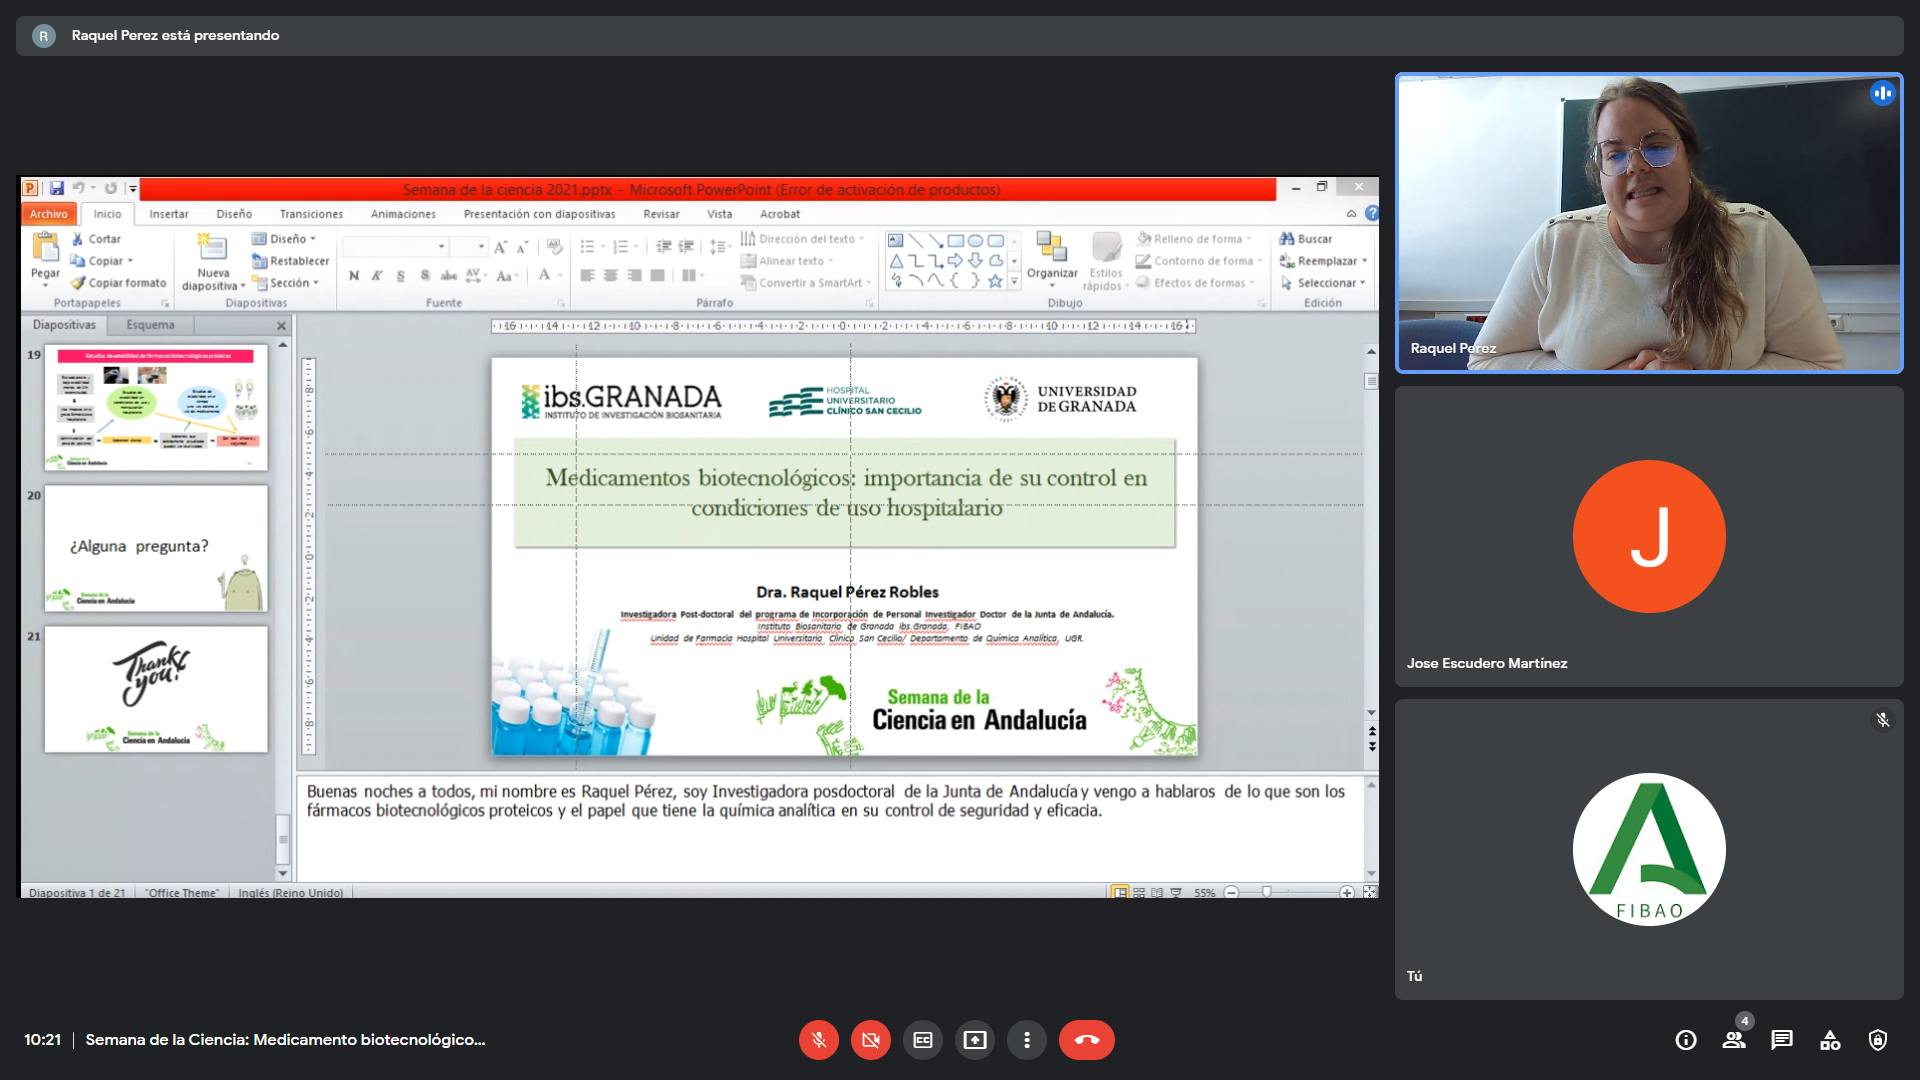Image resolution: width=1920 pixels, height=1080 pixels.
Task: Click clear formatting eraser icon
Action: point(555,247)
